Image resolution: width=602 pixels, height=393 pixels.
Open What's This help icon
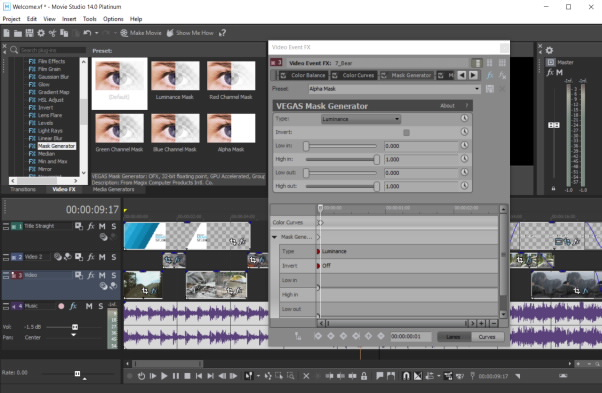(222, 33)
